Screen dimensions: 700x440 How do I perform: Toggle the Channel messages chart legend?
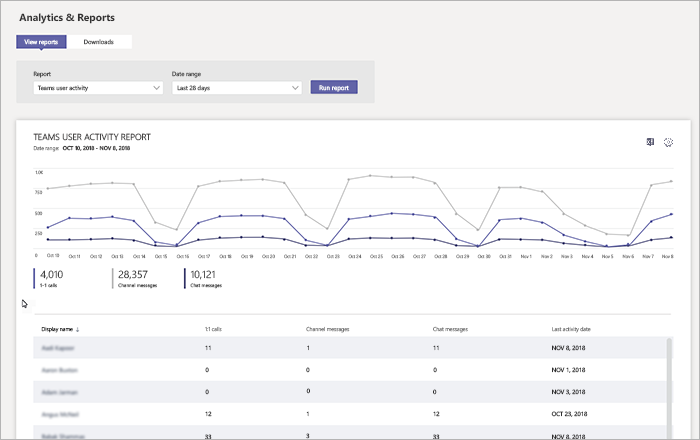coord(135,277)
